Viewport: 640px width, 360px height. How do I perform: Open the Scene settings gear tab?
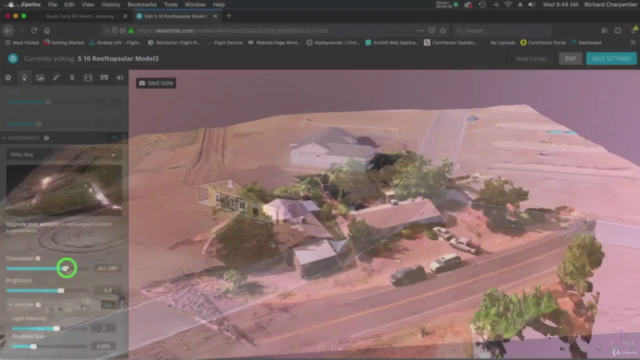click(8, 78)
